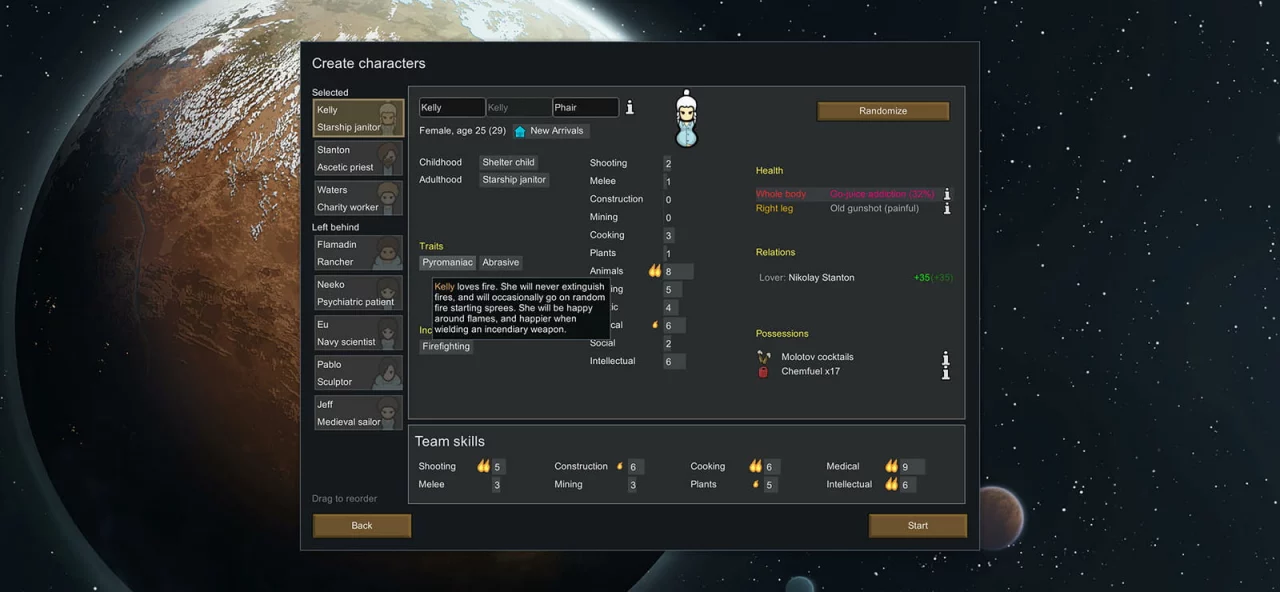Click flame icon beside Team skills Medical
This screenshot has width=1280, height=592.
(x=892, y=466)
